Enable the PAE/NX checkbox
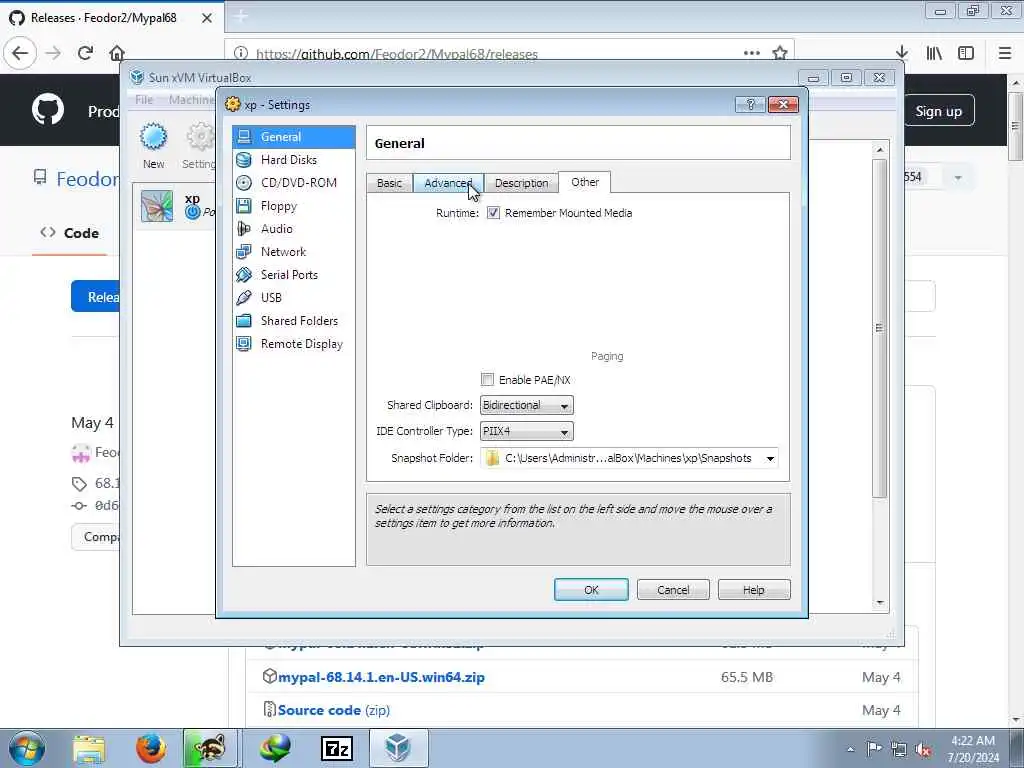1024x768 pixels. 487,379
